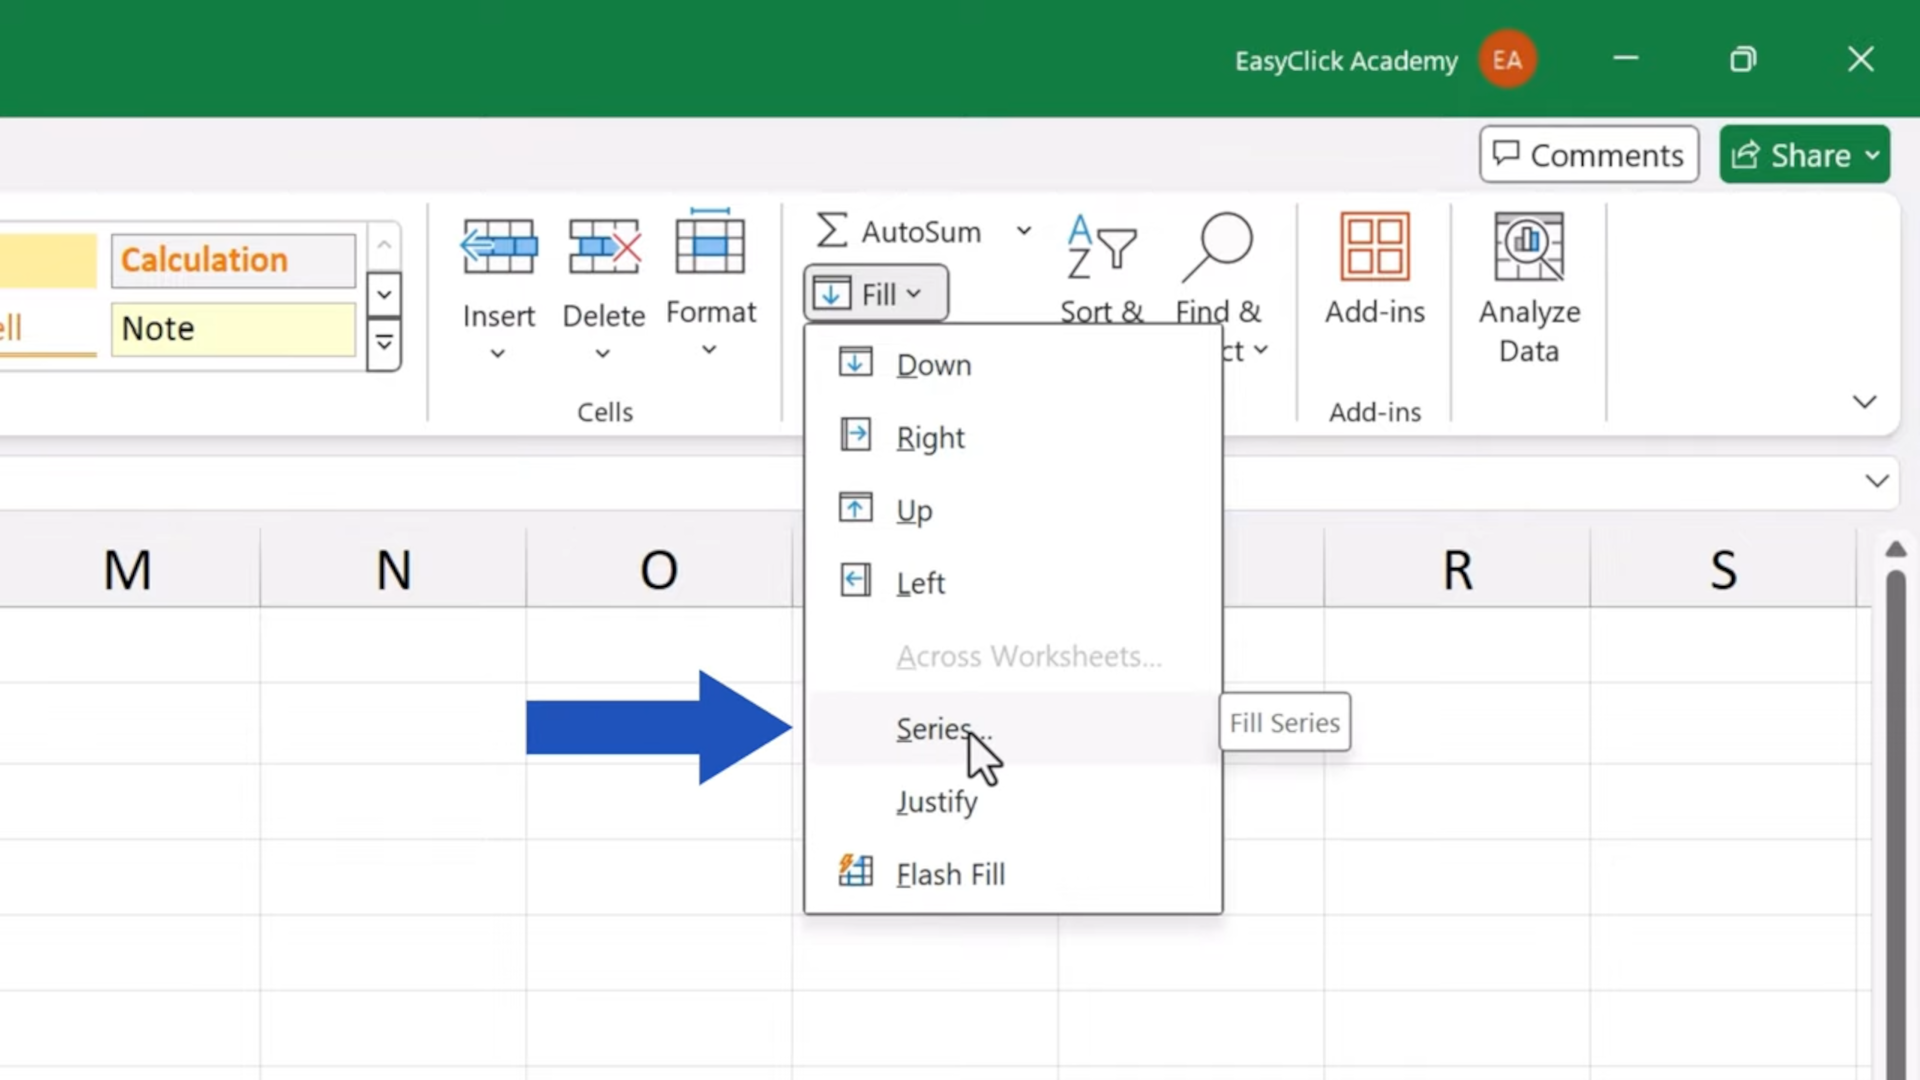Click the AutoSum sigma icon

pos(832,231)
